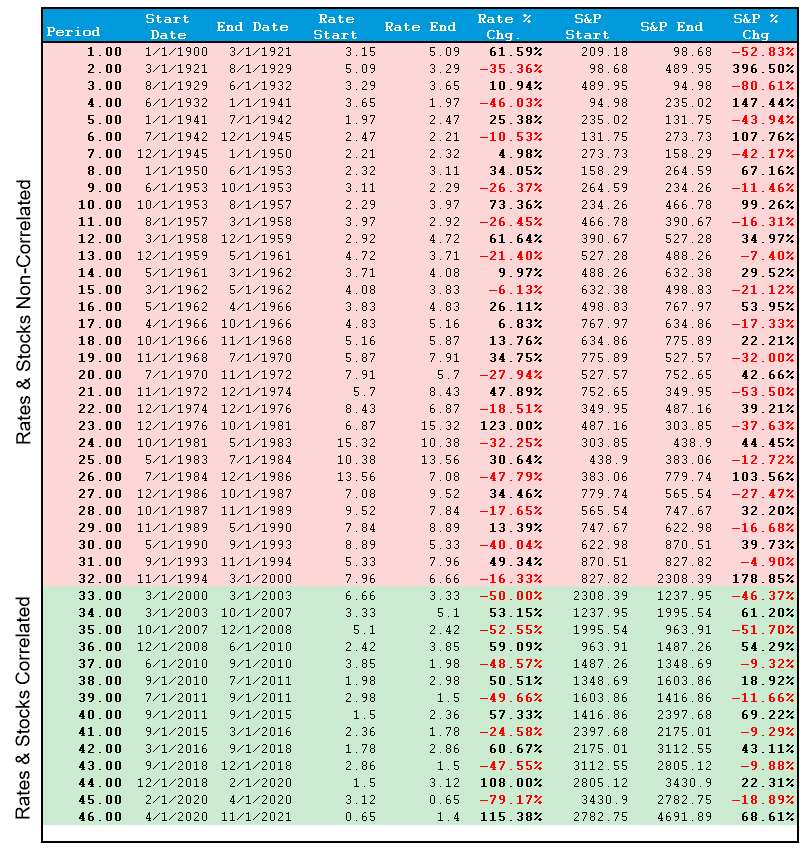
Task: Select the Rates & Stocks Non-Correlated label
Action: [23, 312]
